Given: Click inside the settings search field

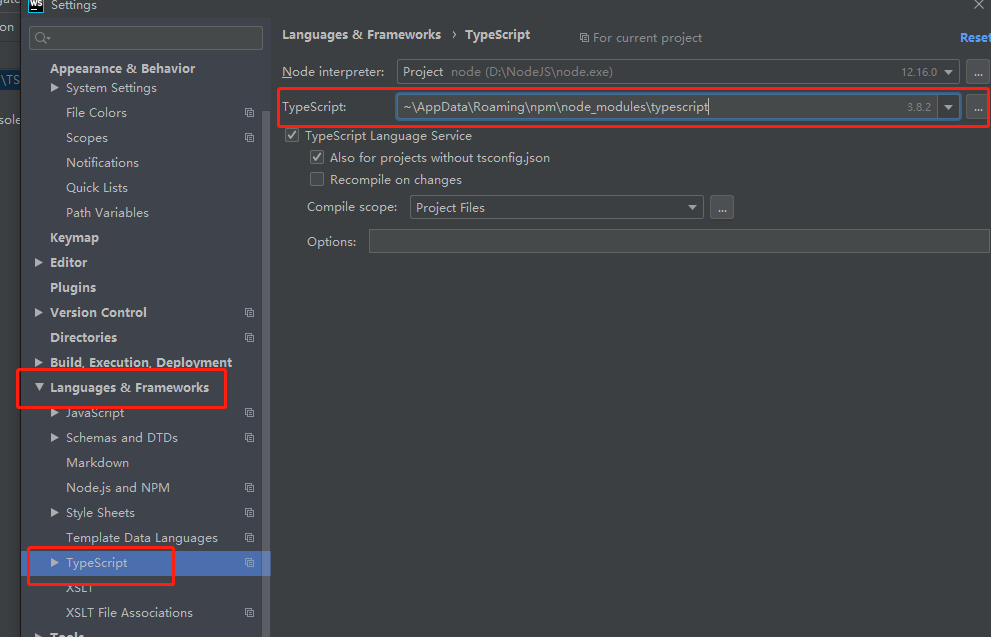Looking at the screenshot, I should coord(146,38).
